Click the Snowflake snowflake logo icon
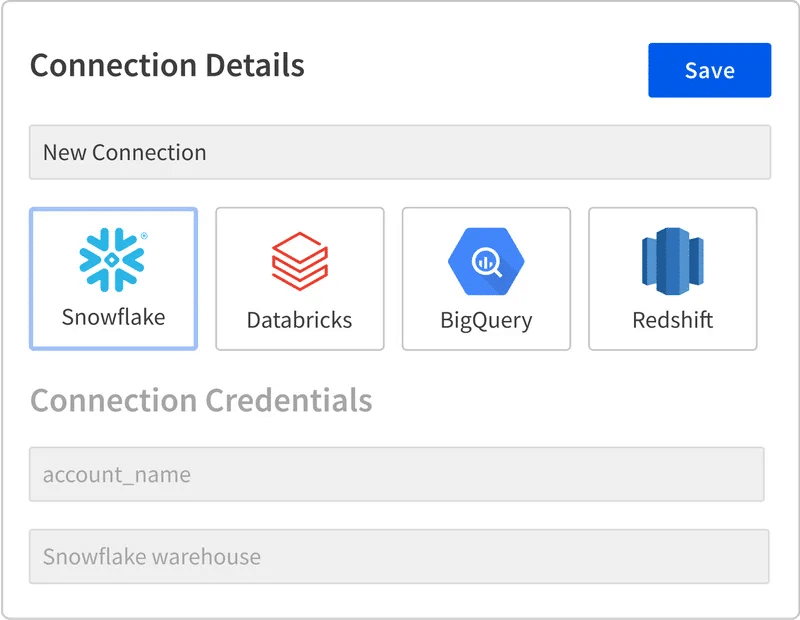 click(112, 260)
